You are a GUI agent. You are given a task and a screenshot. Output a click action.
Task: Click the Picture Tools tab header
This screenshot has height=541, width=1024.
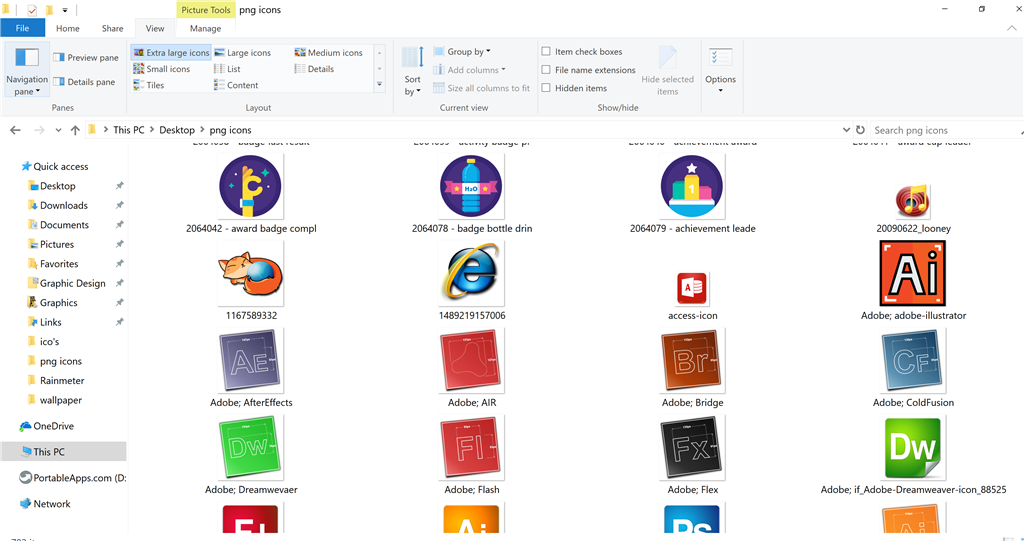click(206, 10)
